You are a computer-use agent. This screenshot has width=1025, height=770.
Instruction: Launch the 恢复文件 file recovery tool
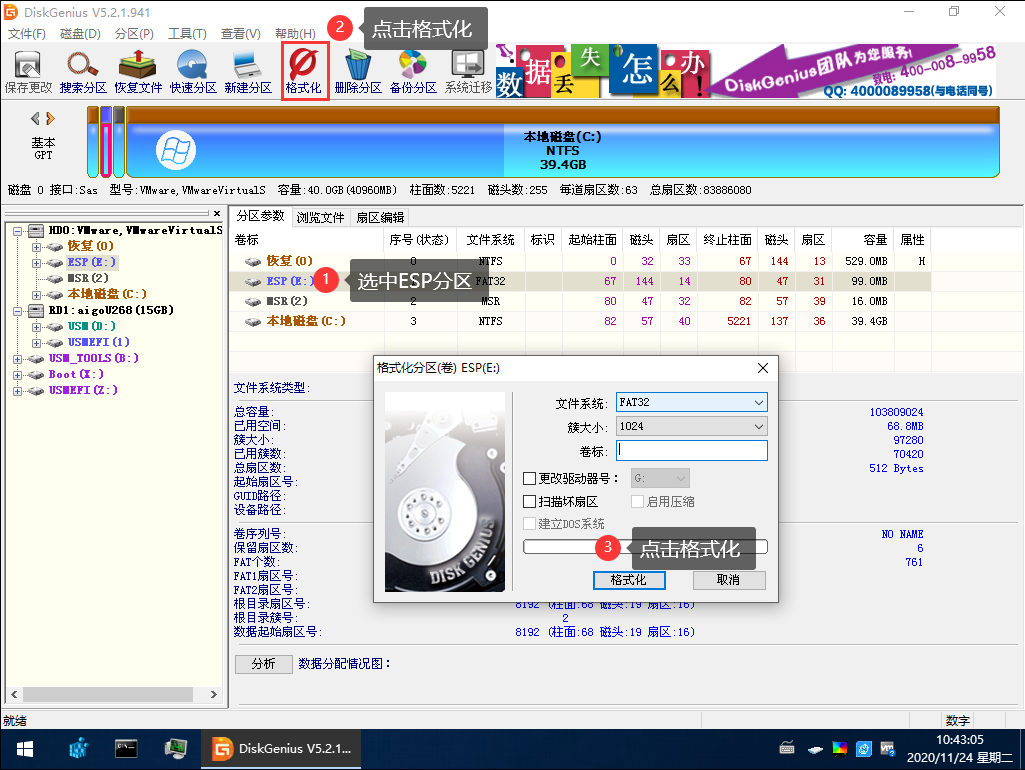[138, 72]
